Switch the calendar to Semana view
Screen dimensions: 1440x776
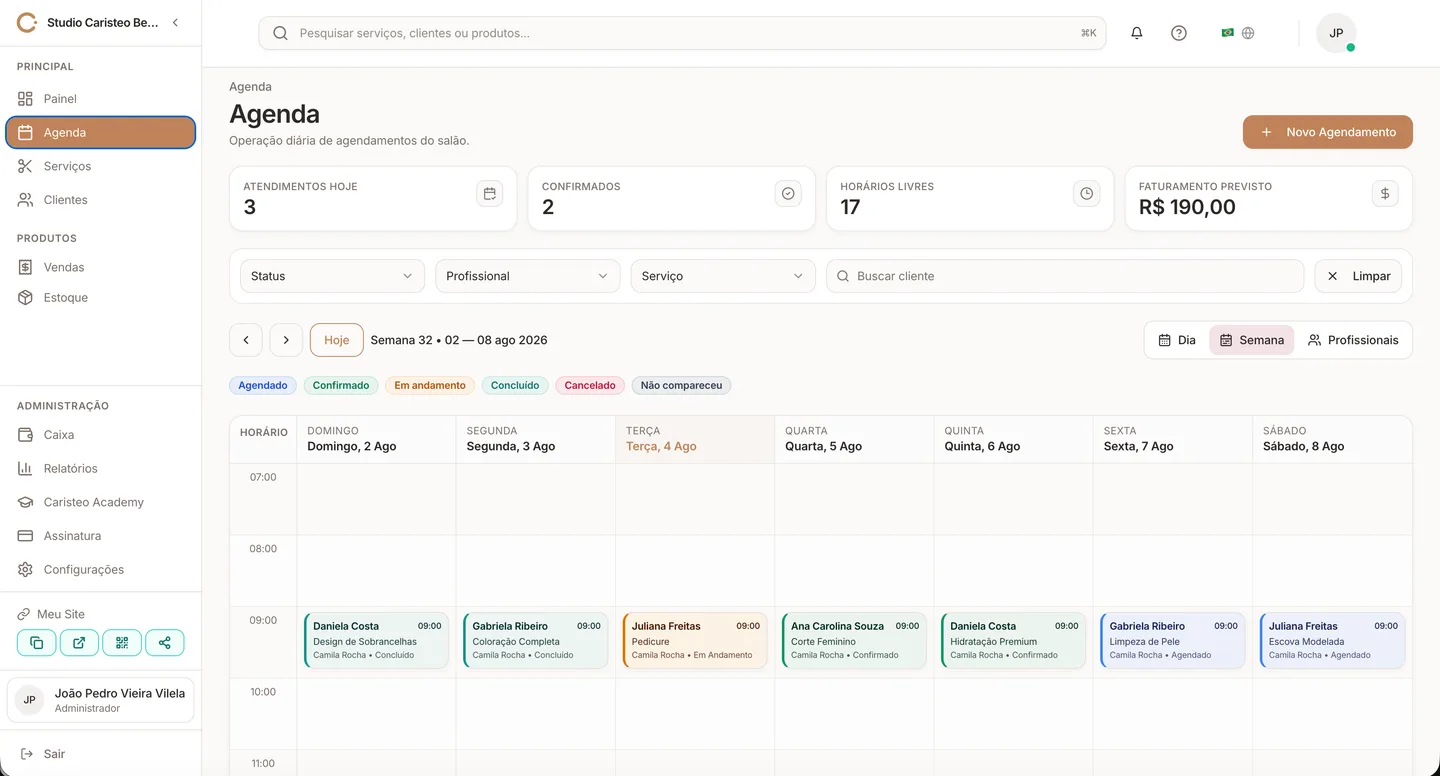pos(1252,340)
